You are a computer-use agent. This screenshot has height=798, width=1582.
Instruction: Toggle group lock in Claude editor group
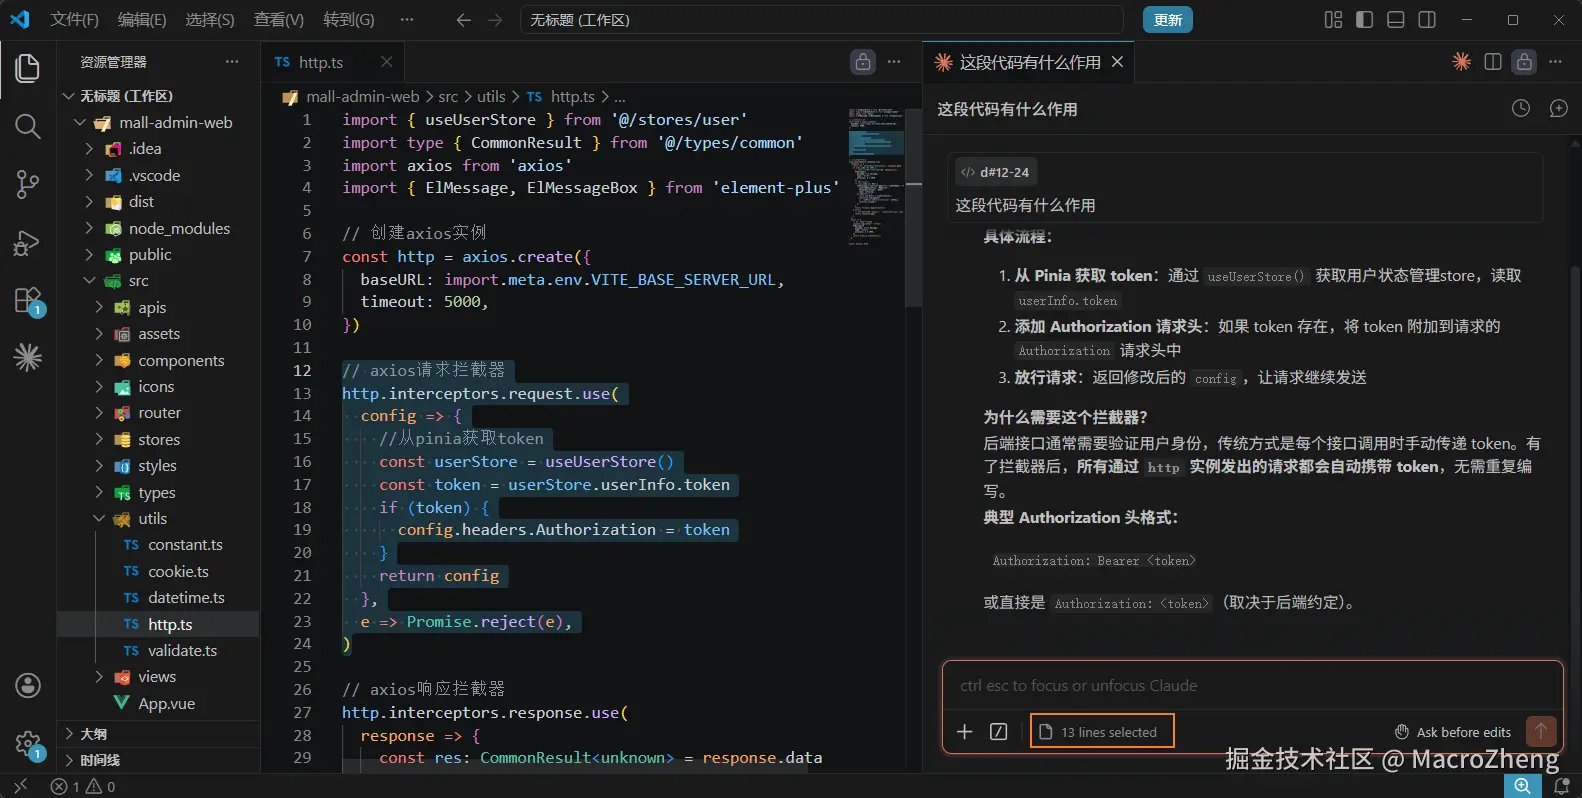(x=1524, y=62)
